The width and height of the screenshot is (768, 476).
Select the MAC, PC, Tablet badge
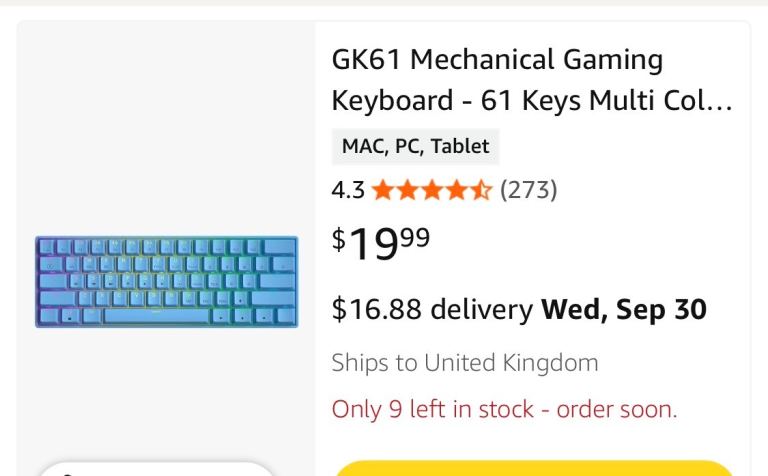point(415,146)
